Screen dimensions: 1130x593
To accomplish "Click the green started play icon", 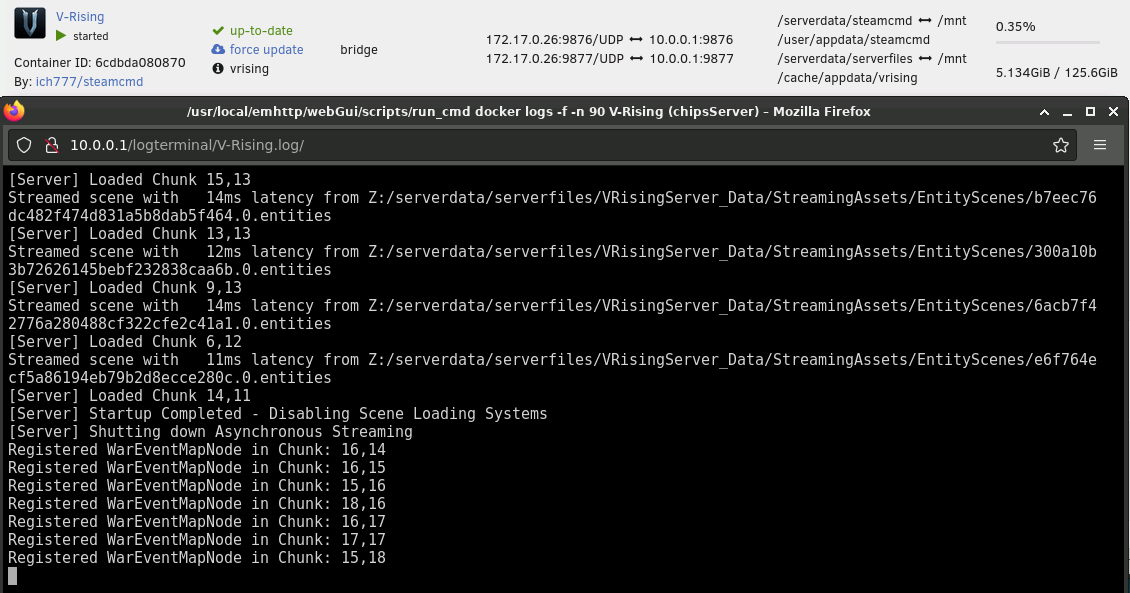I will [61, 36].
